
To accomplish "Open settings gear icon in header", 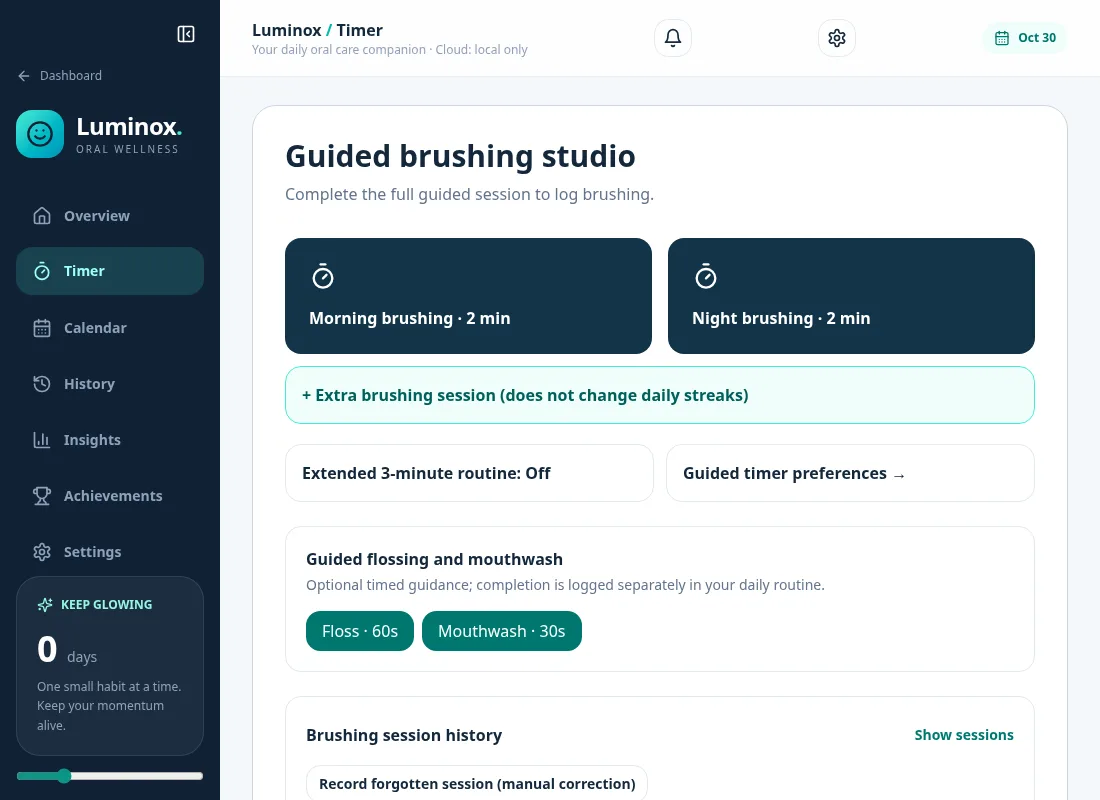I will click(x=837, y=38).
